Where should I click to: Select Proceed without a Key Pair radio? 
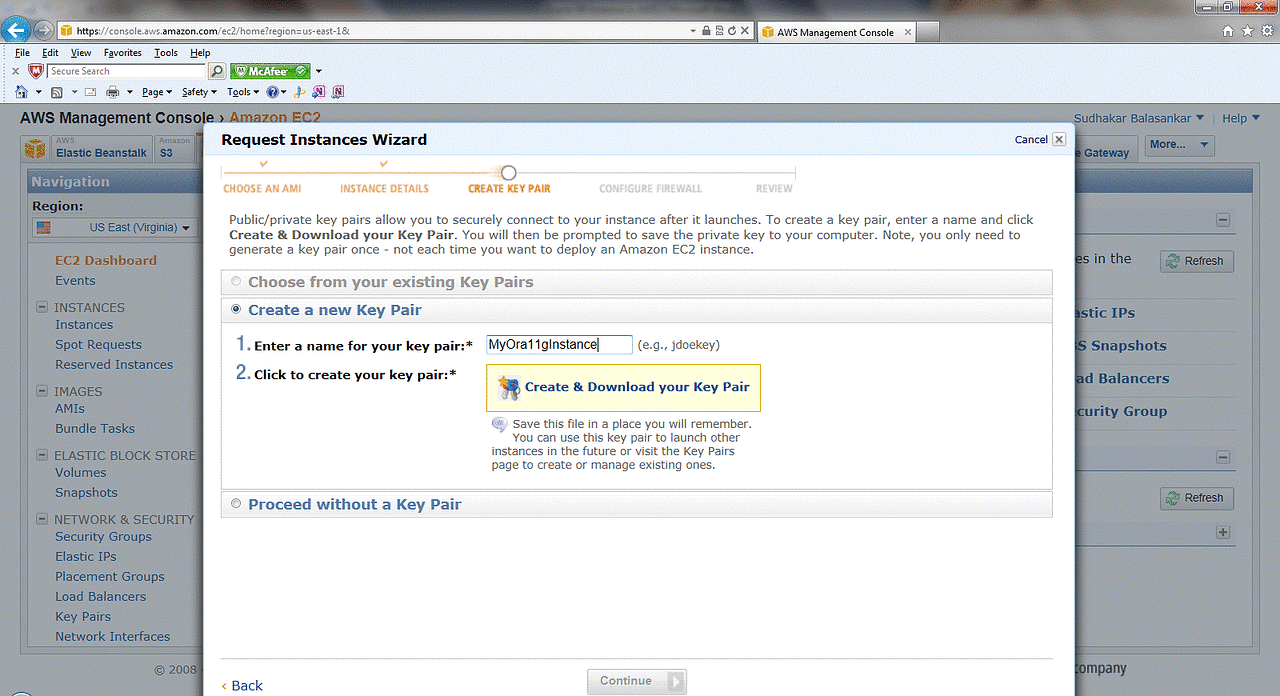pyautogui.click(x=236, y=504)
